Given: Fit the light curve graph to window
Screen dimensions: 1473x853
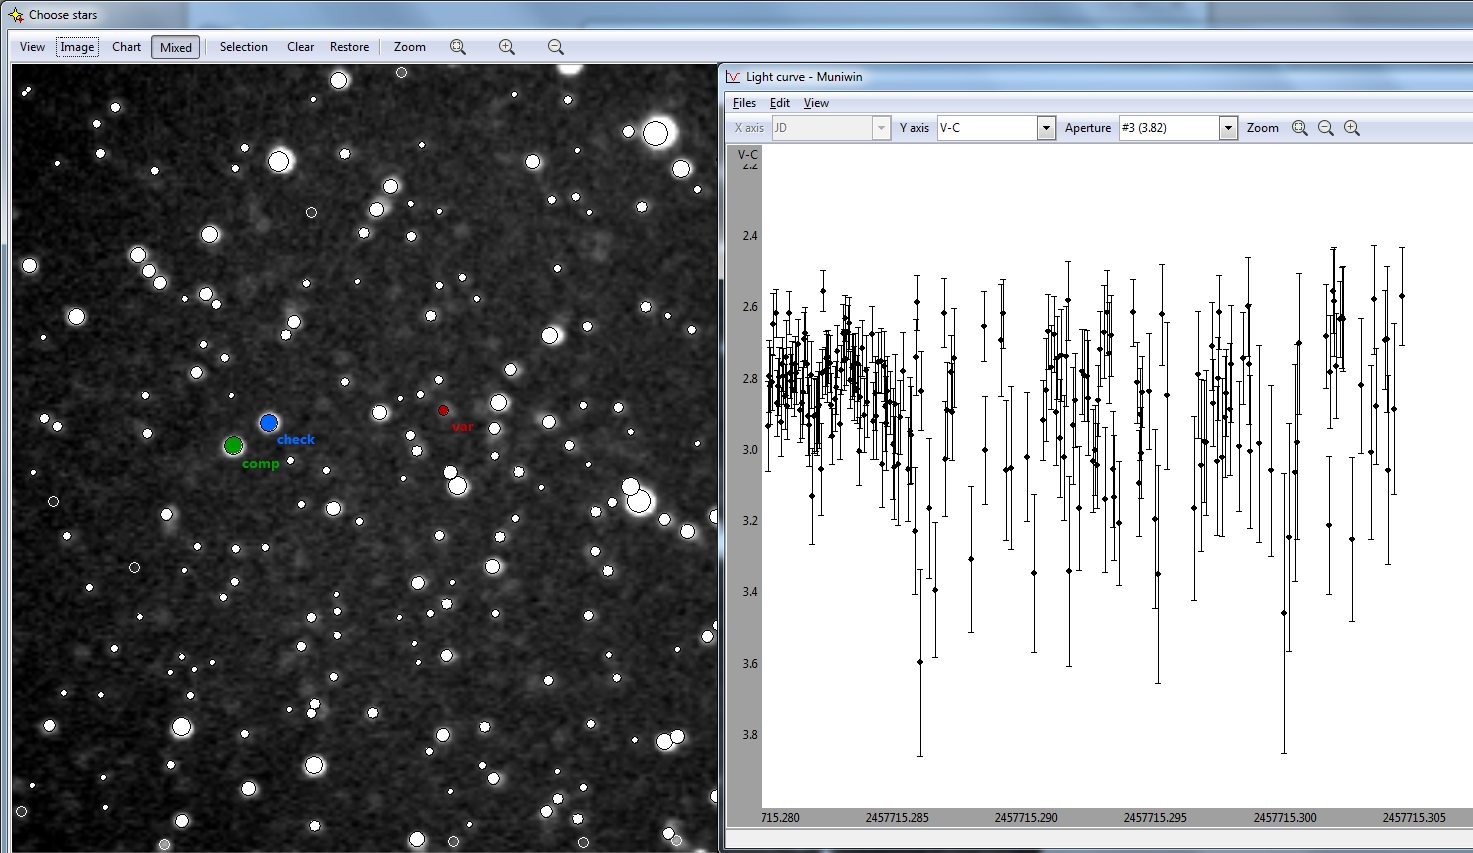Looking at the screenshot, I should click(1300, 128).
